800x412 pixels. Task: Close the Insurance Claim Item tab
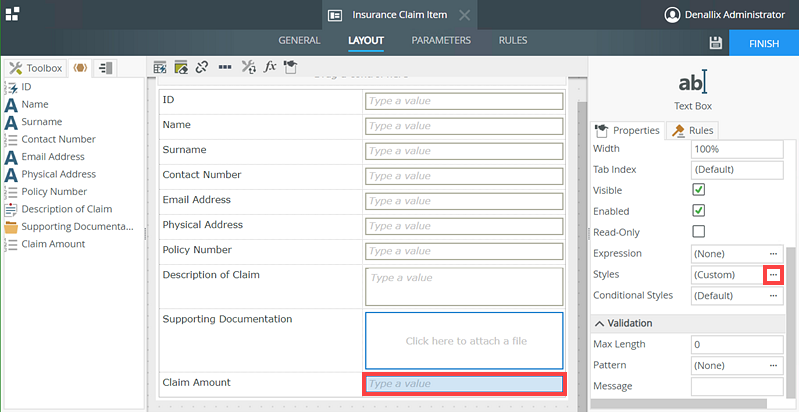pyautogui.click(x=464, y=15)
